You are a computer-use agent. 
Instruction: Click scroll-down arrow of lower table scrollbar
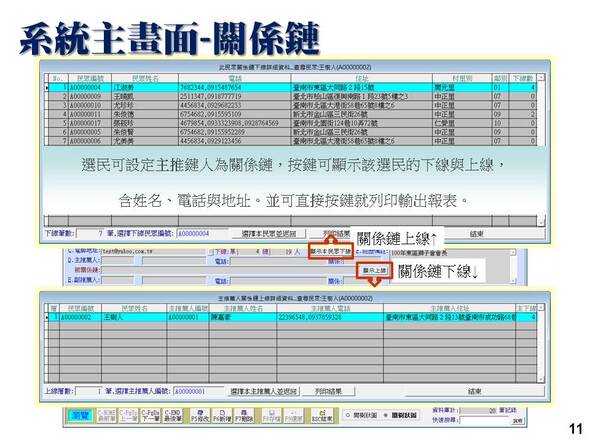click(x=541, y=379)
